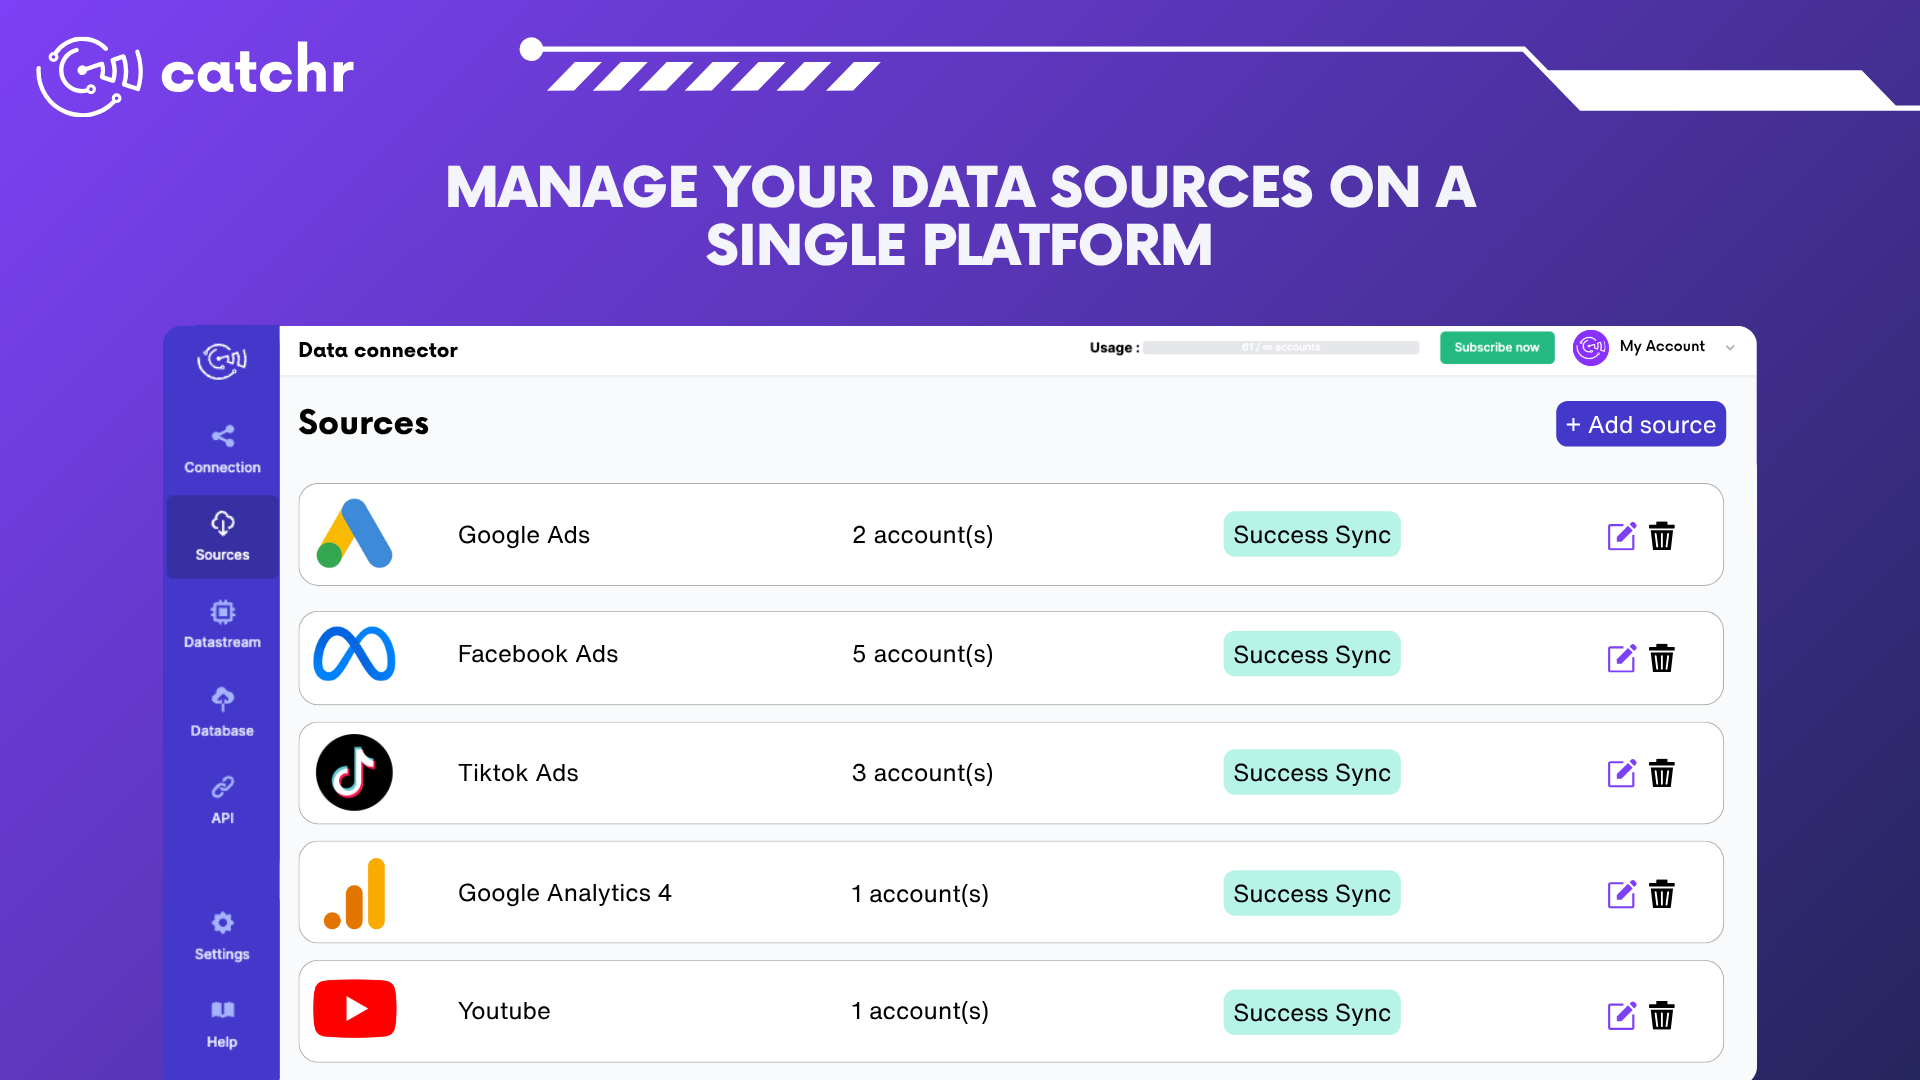Screen dimensions: 1920x1080
Task: Open the My Account avatar menu
Action: click(1590, 347)
